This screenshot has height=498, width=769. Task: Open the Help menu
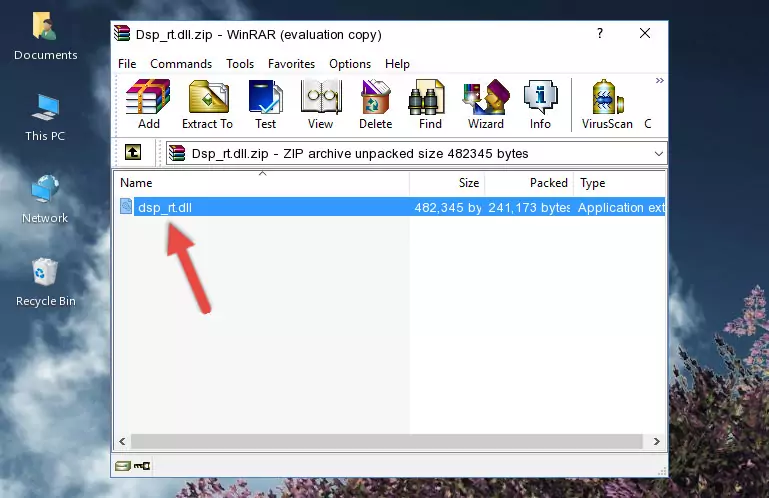pyautogui.click(x=397, y=64)
